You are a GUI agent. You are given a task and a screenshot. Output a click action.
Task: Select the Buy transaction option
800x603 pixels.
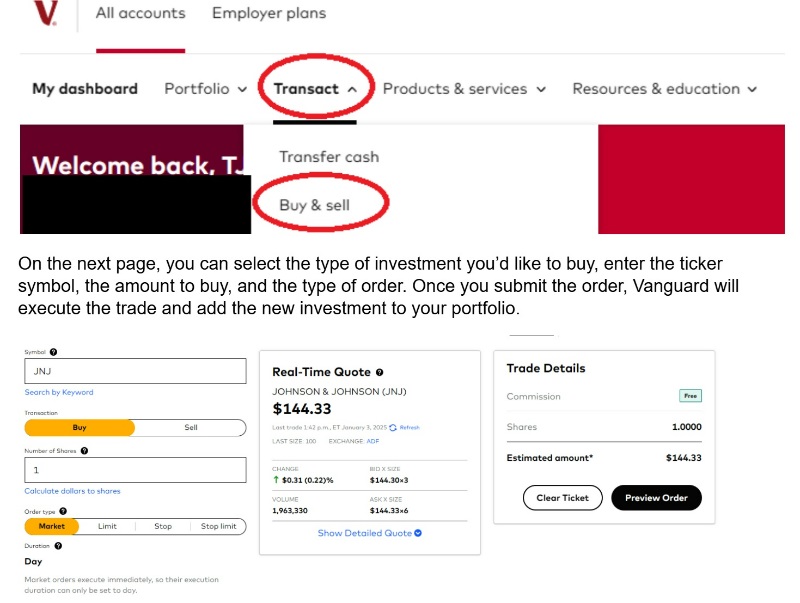[x=80, y=428]
